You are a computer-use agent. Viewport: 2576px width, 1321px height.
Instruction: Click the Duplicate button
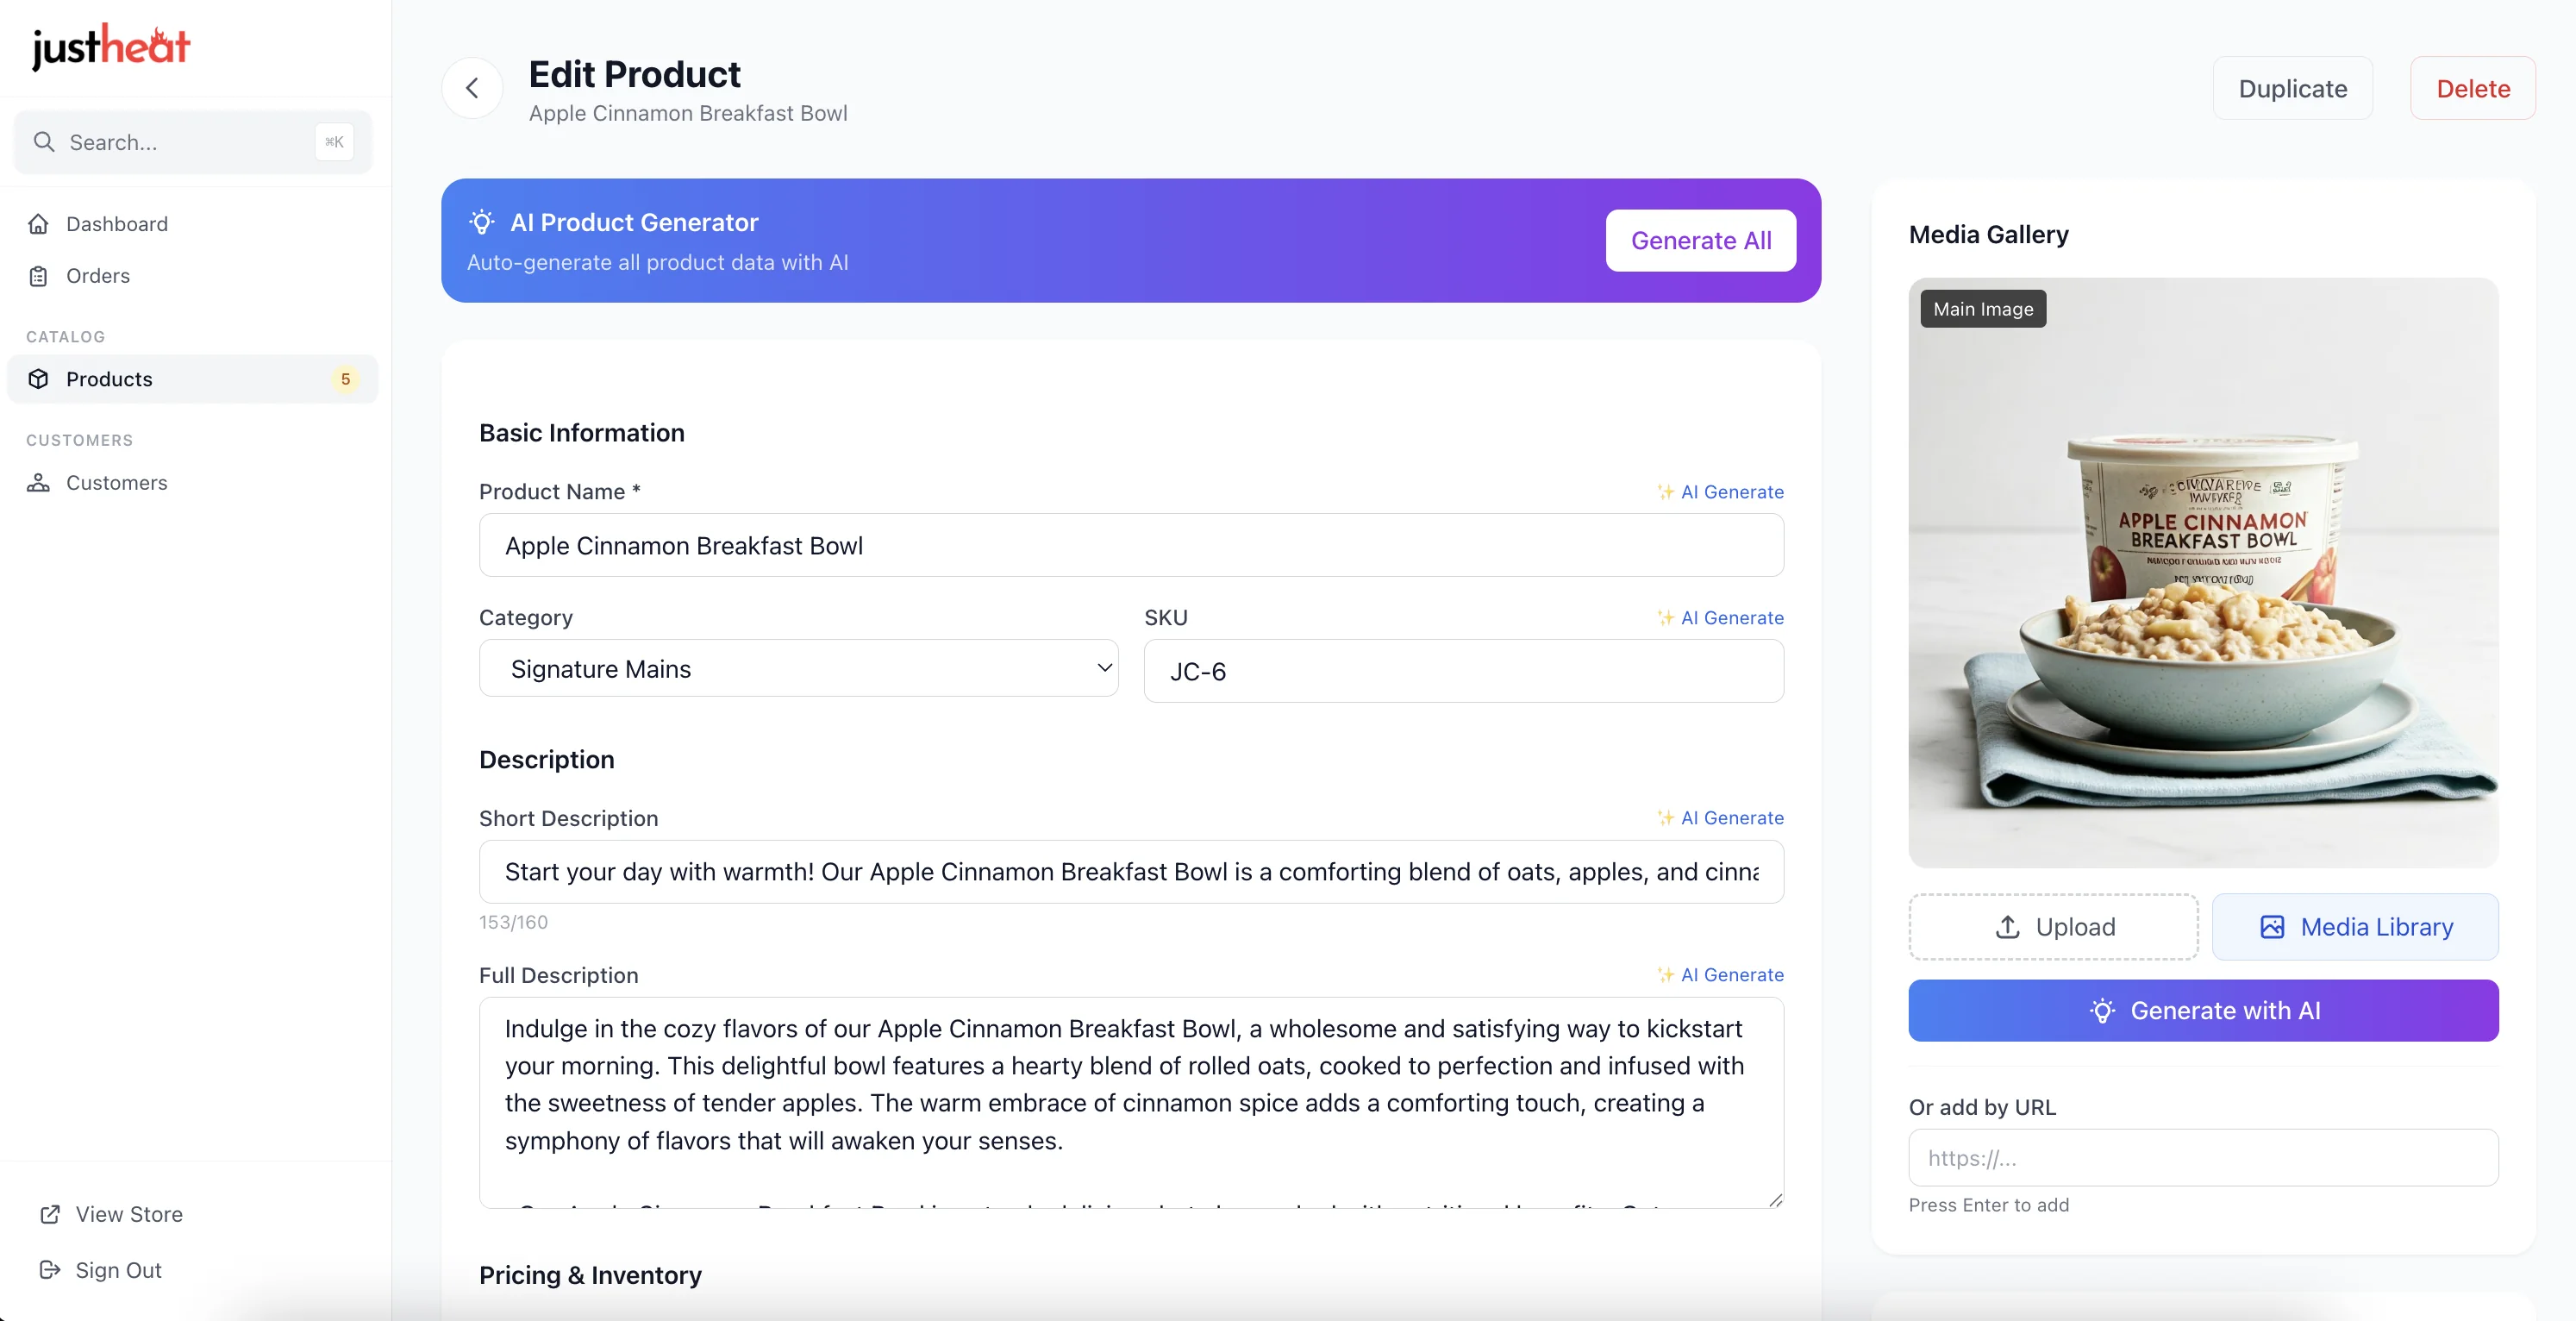point(2293,88)
